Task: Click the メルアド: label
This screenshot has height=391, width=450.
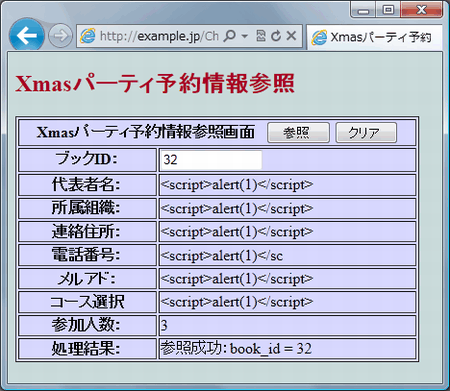Action: pos(87,278)
